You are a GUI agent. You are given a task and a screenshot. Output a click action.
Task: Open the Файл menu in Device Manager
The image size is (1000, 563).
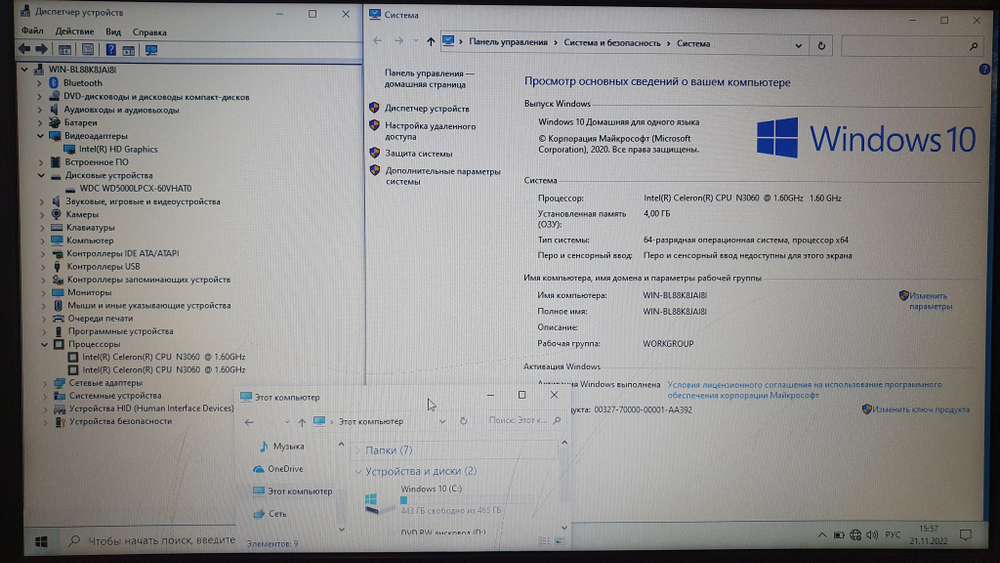pyautogui.click(x=33, y=31)
